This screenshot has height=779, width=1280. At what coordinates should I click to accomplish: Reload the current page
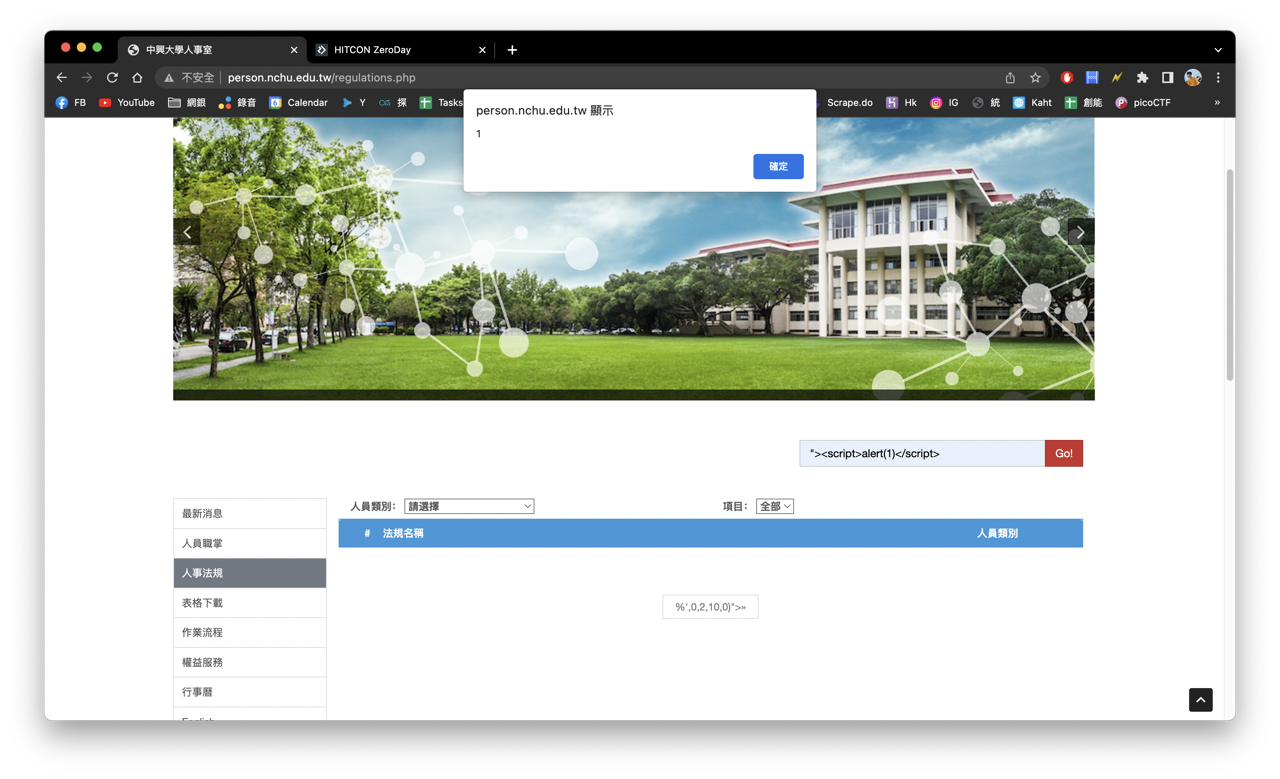click(112, 77)
